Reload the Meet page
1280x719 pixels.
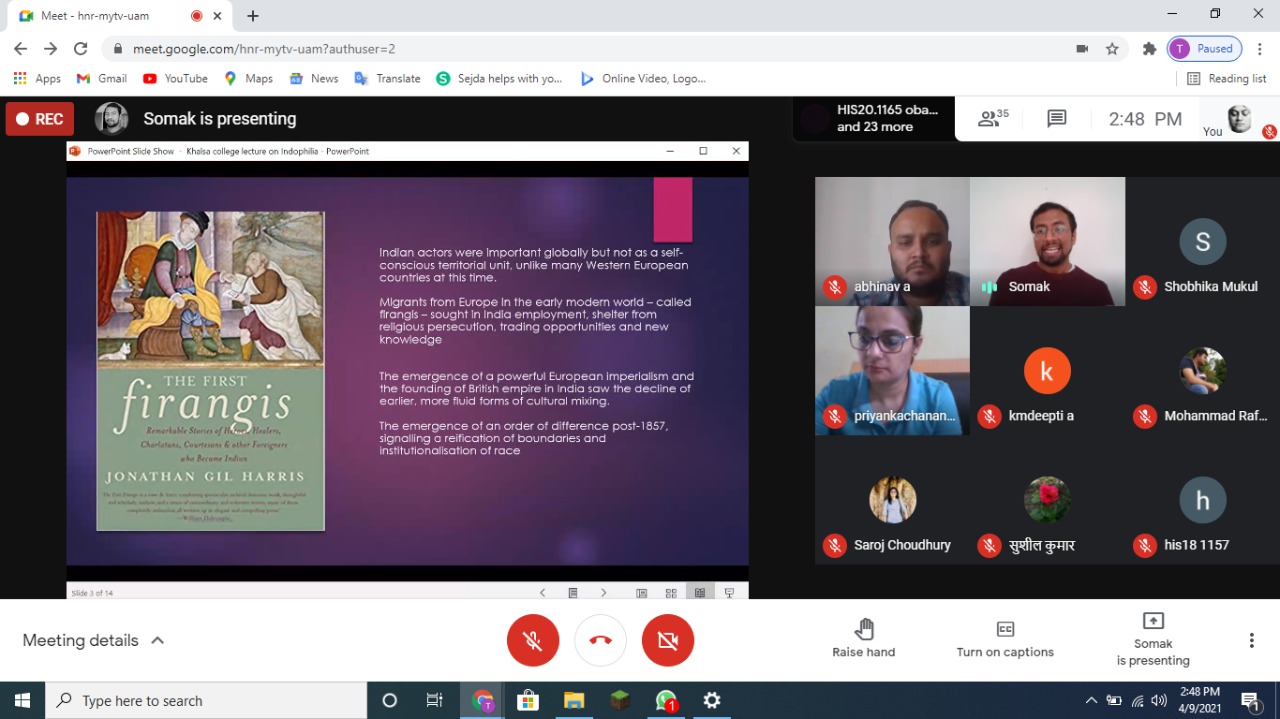pyautogui.click(x=80, y=48)
